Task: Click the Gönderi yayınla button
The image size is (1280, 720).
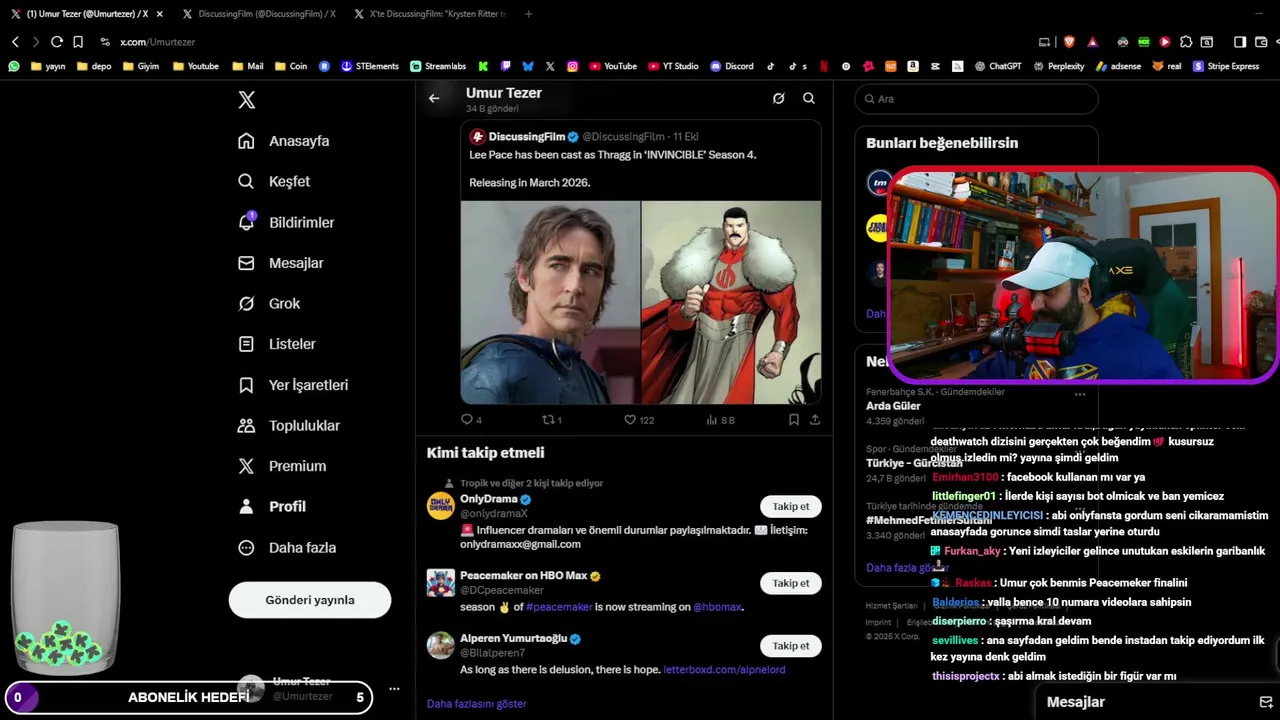Action: coord(310,600)
